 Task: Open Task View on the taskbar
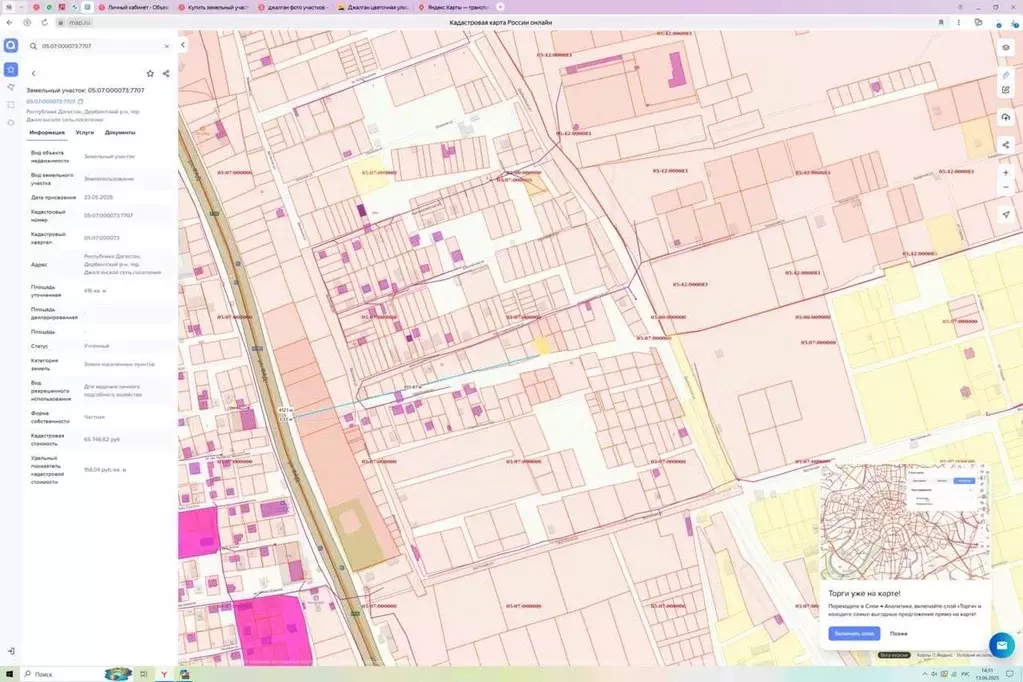click(x=144, y=674)
